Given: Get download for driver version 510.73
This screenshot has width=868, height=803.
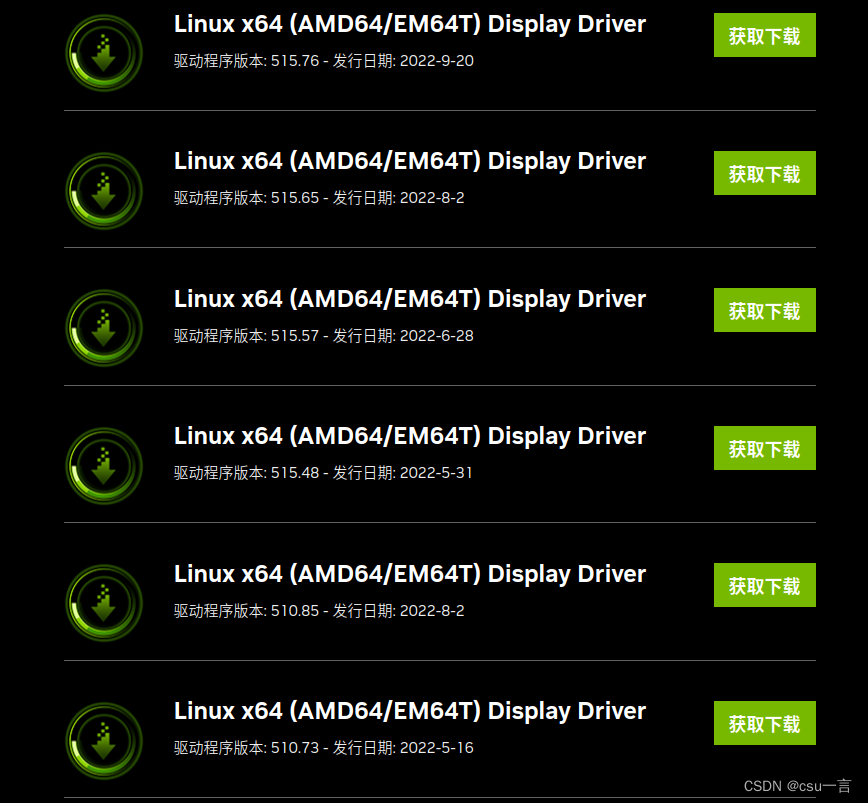Looking at the screenshot, I should coord(764,723).
